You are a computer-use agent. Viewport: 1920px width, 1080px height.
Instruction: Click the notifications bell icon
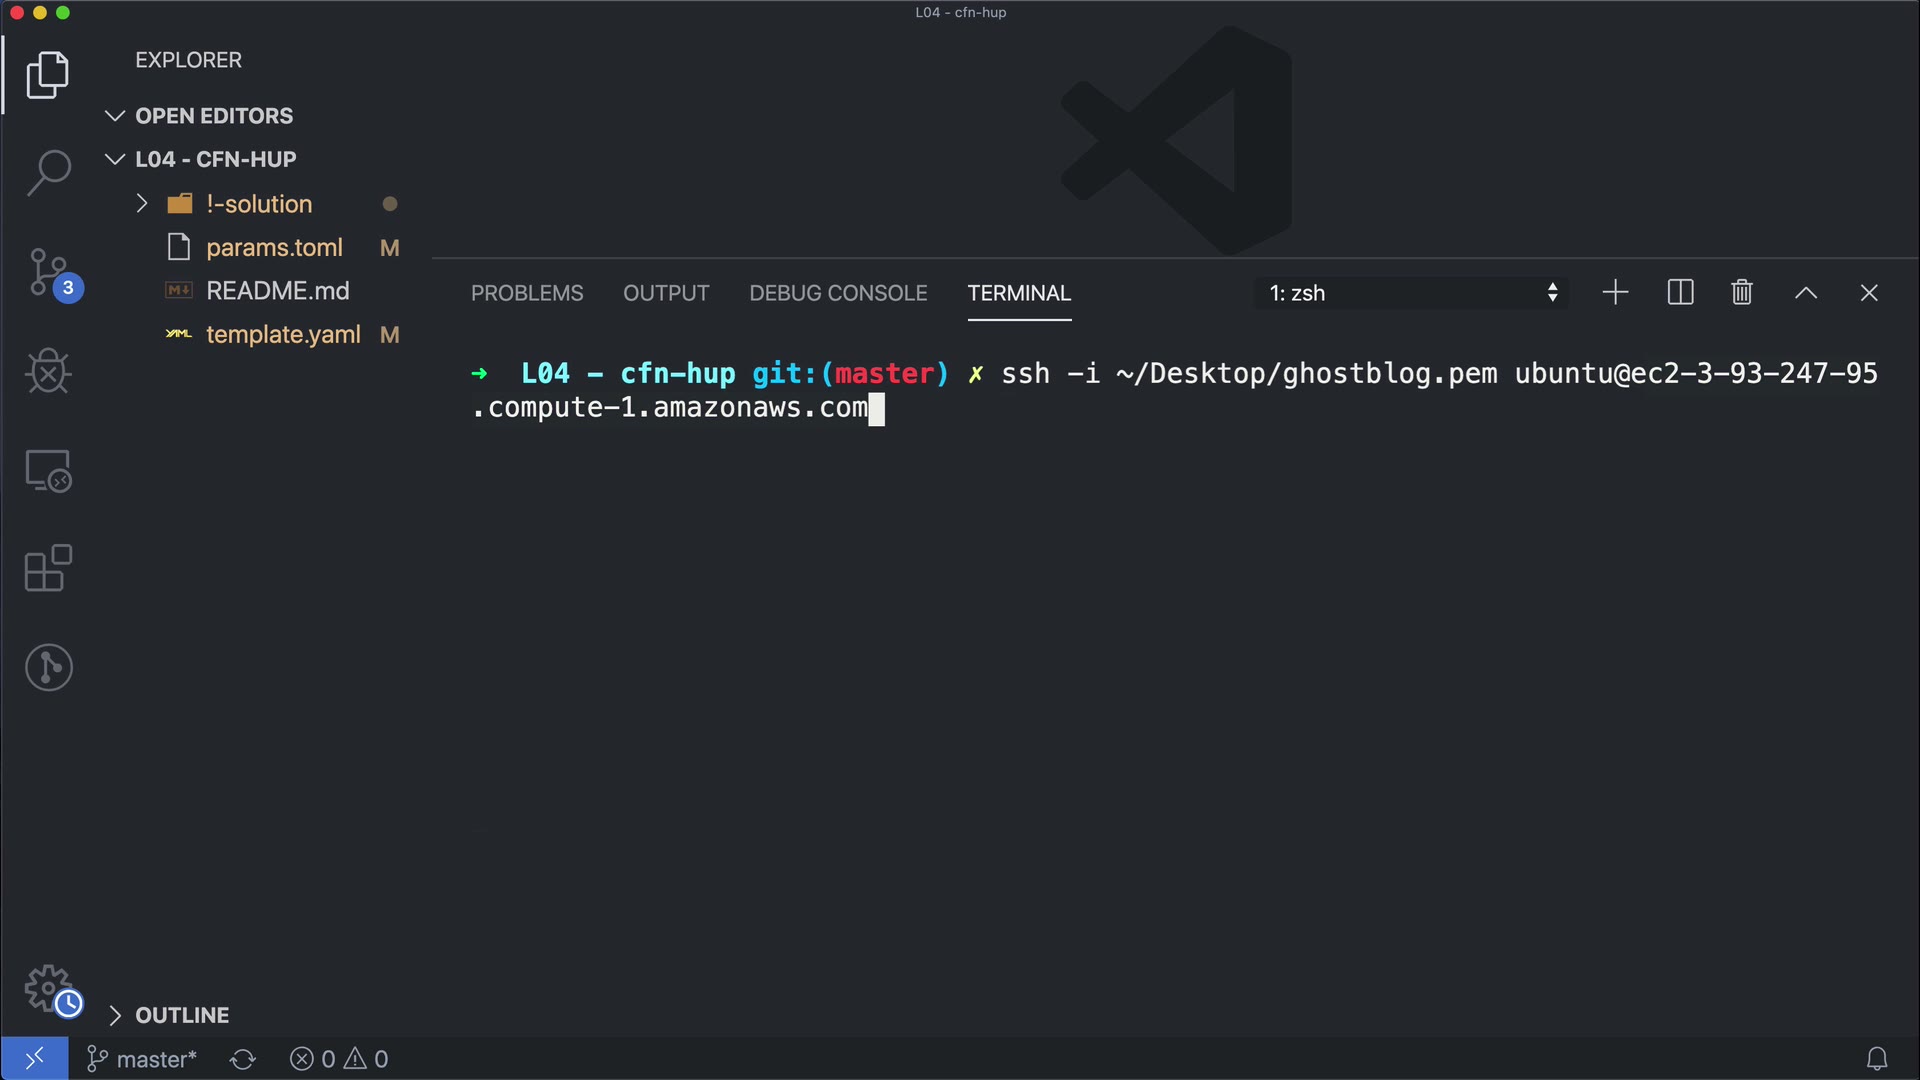coord(1876,1059)
